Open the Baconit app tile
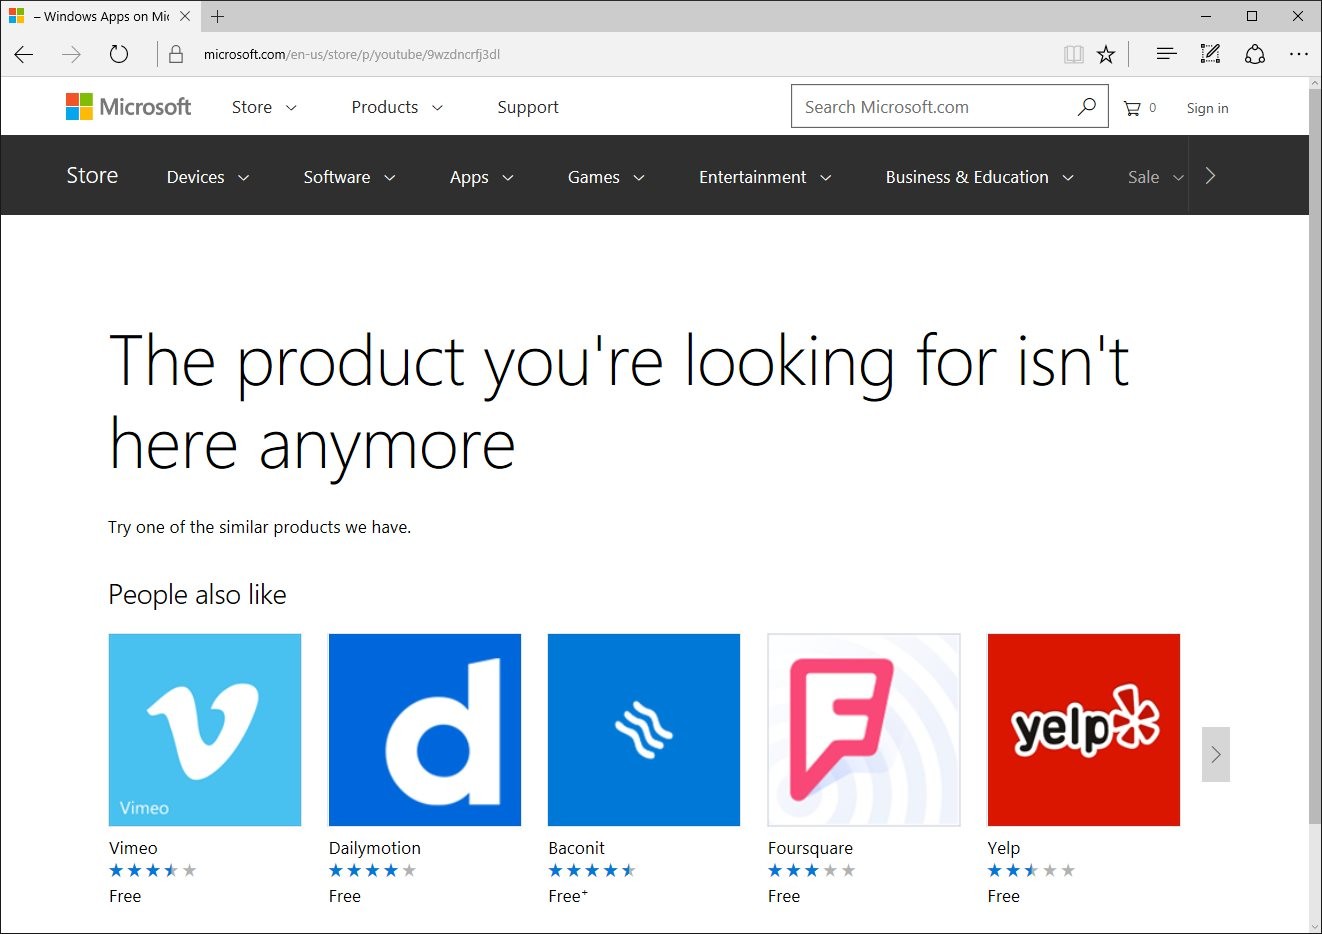The width and height of the screenshot is (1322, 934). click(644, 730)
